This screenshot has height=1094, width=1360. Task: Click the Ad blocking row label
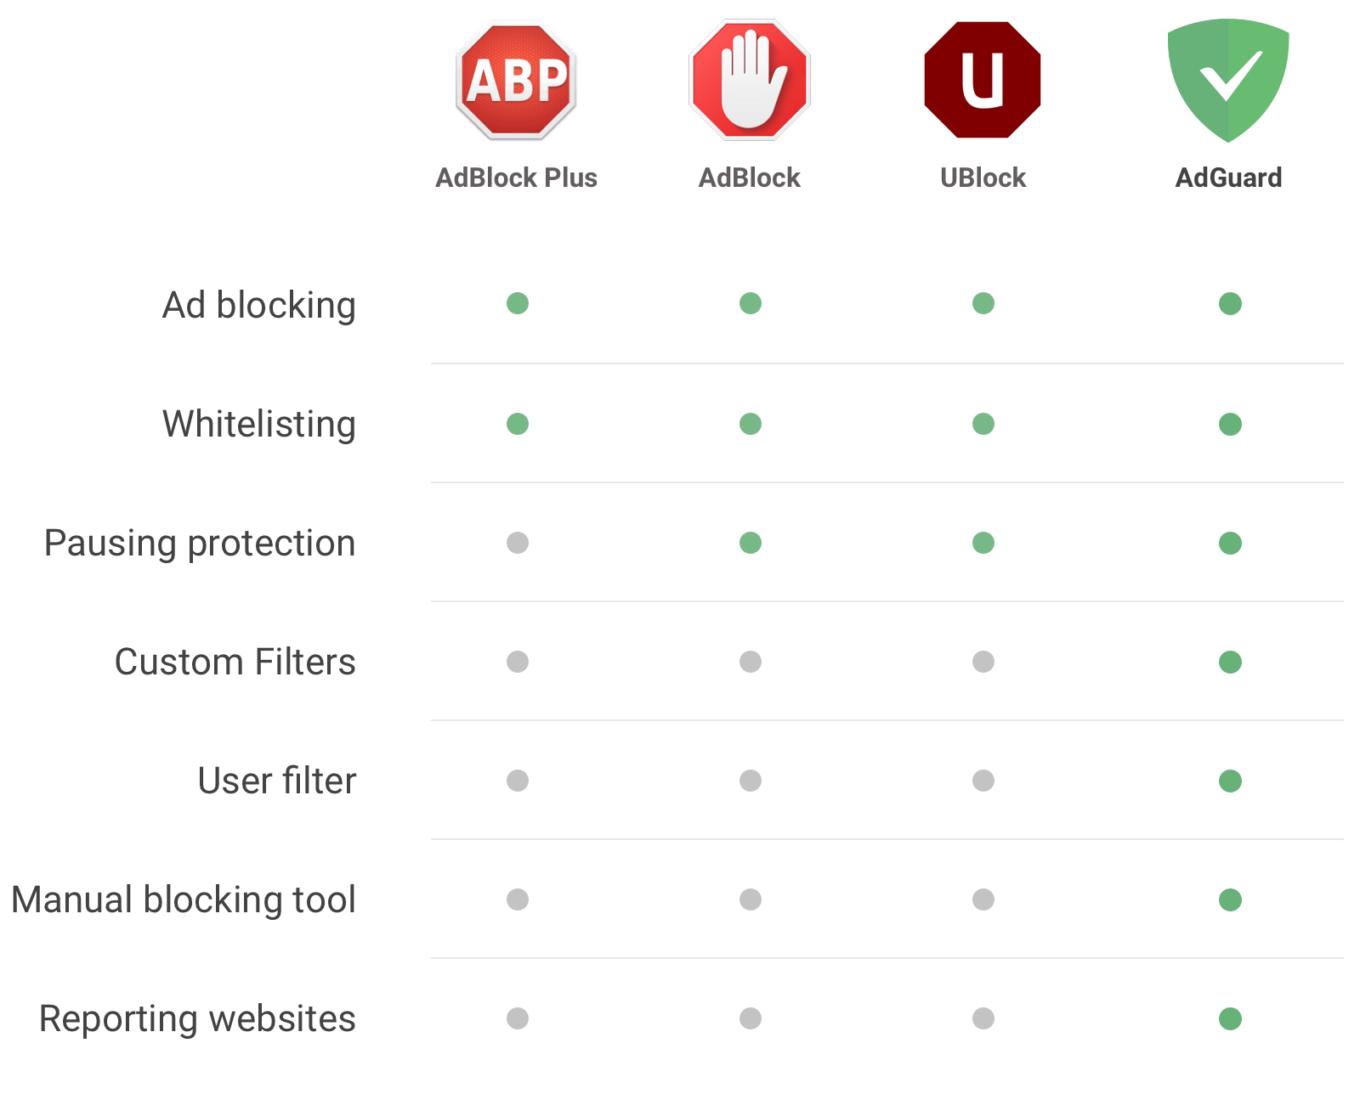pyautogui.click(x=259, y=305)
